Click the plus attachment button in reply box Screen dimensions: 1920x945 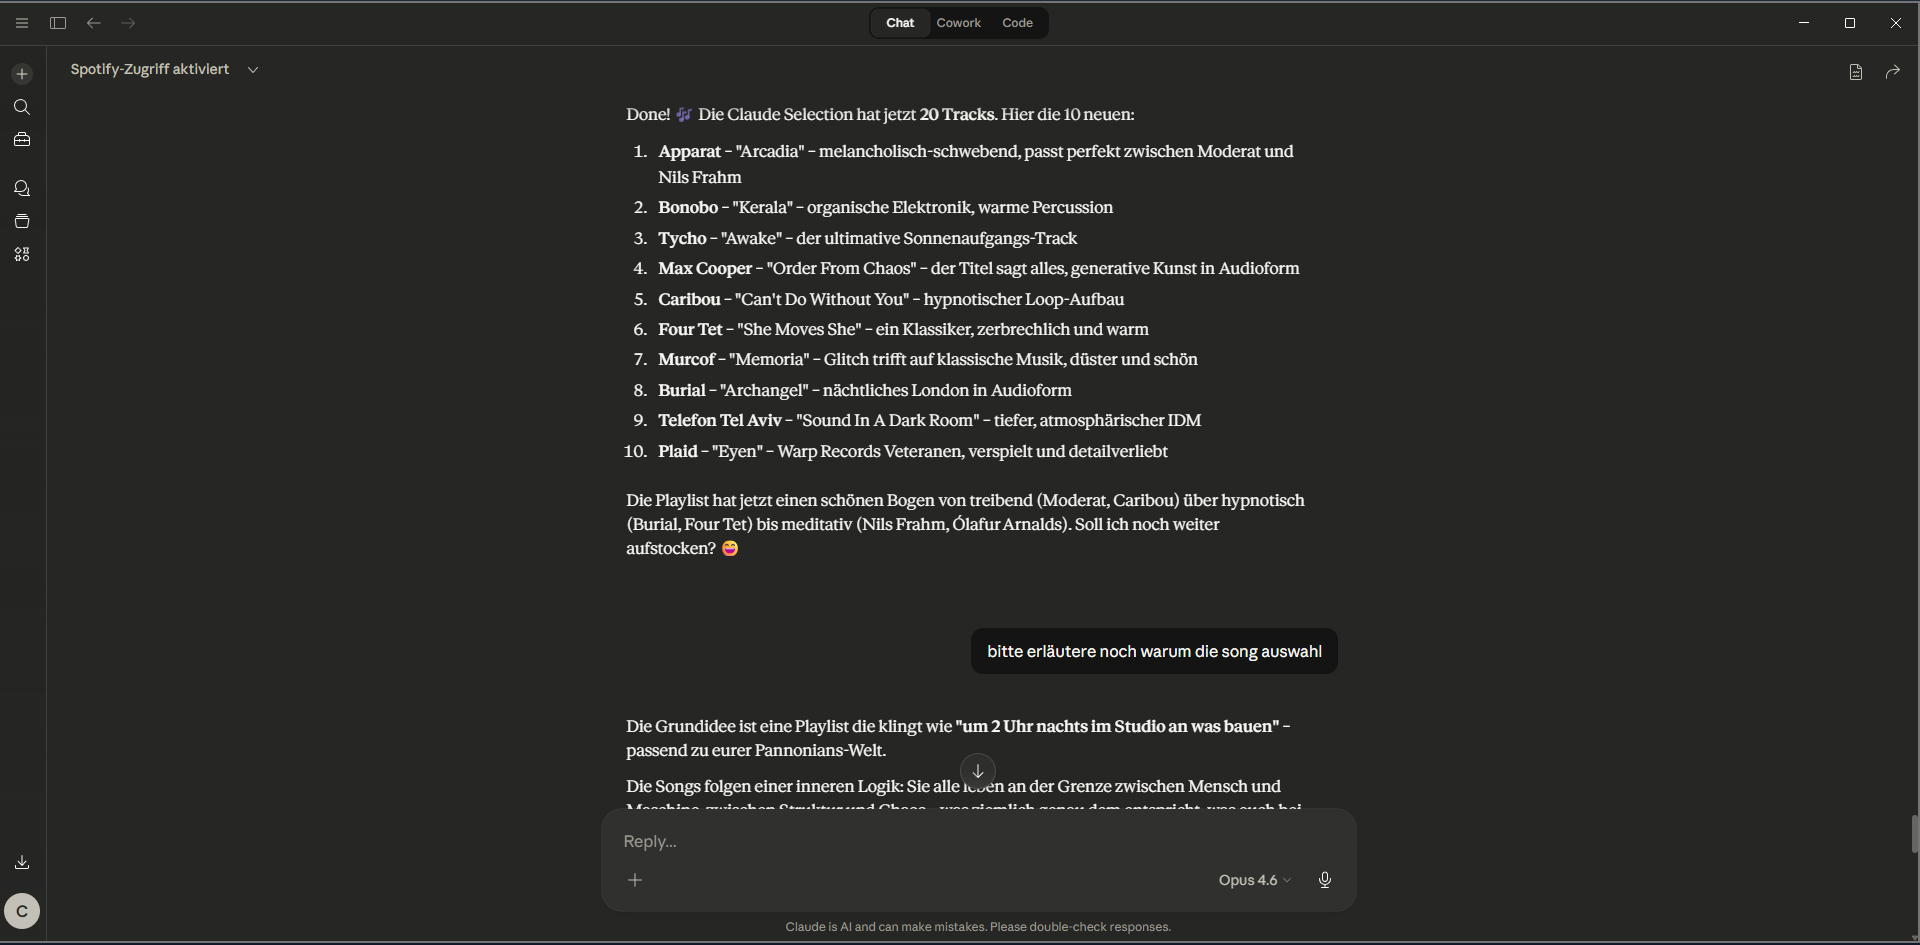635,880
